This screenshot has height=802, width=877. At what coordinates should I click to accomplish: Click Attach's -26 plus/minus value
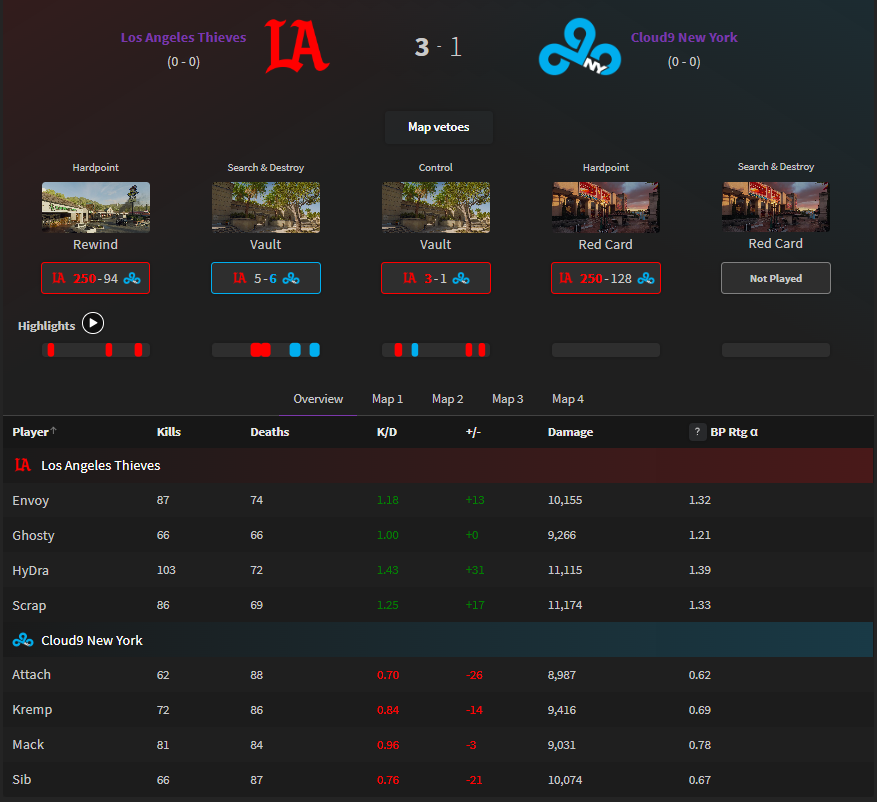point(474,675)
